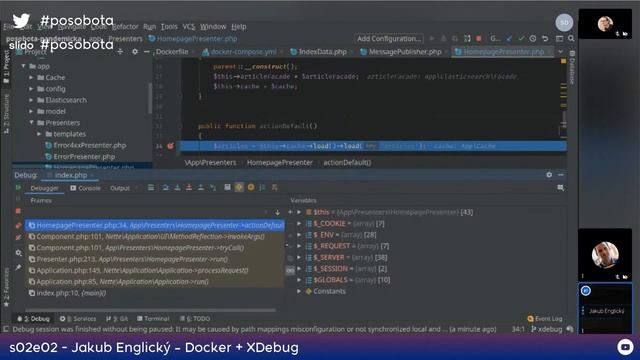Open the Event Log
640x360 pixels.
545,319
